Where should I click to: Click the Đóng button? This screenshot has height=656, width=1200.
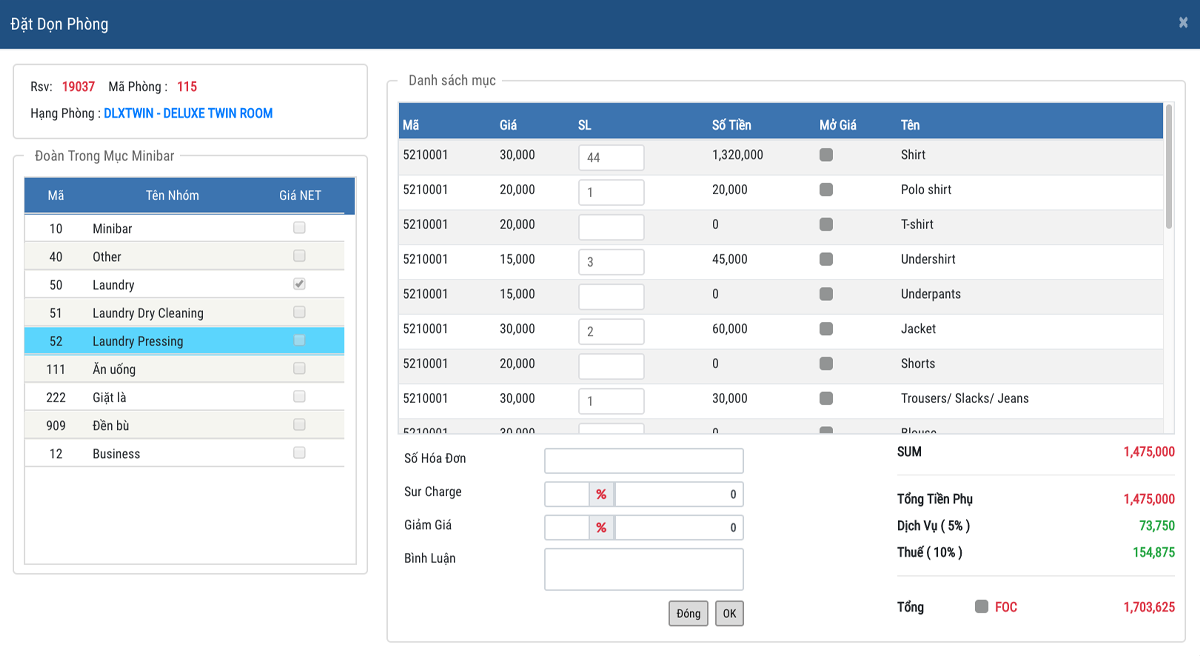tap(688, 613)
